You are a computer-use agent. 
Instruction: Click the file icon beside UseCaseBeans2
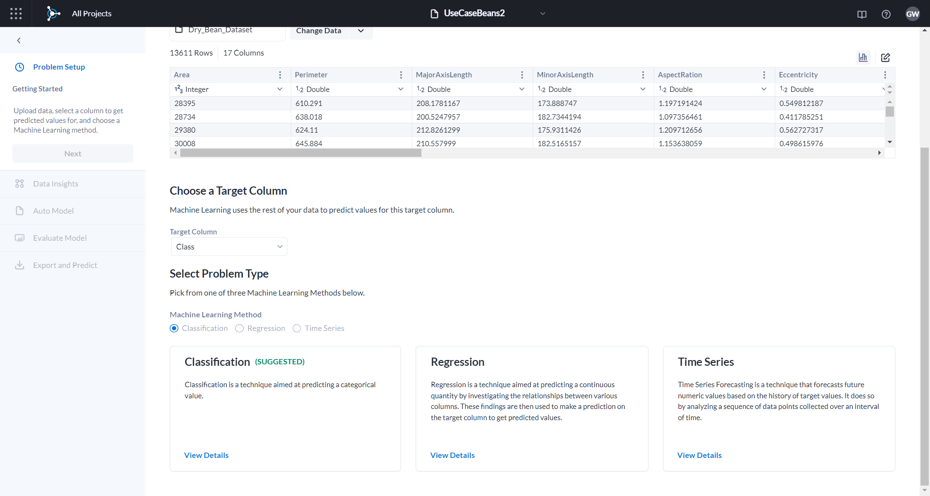coord(434,14)
